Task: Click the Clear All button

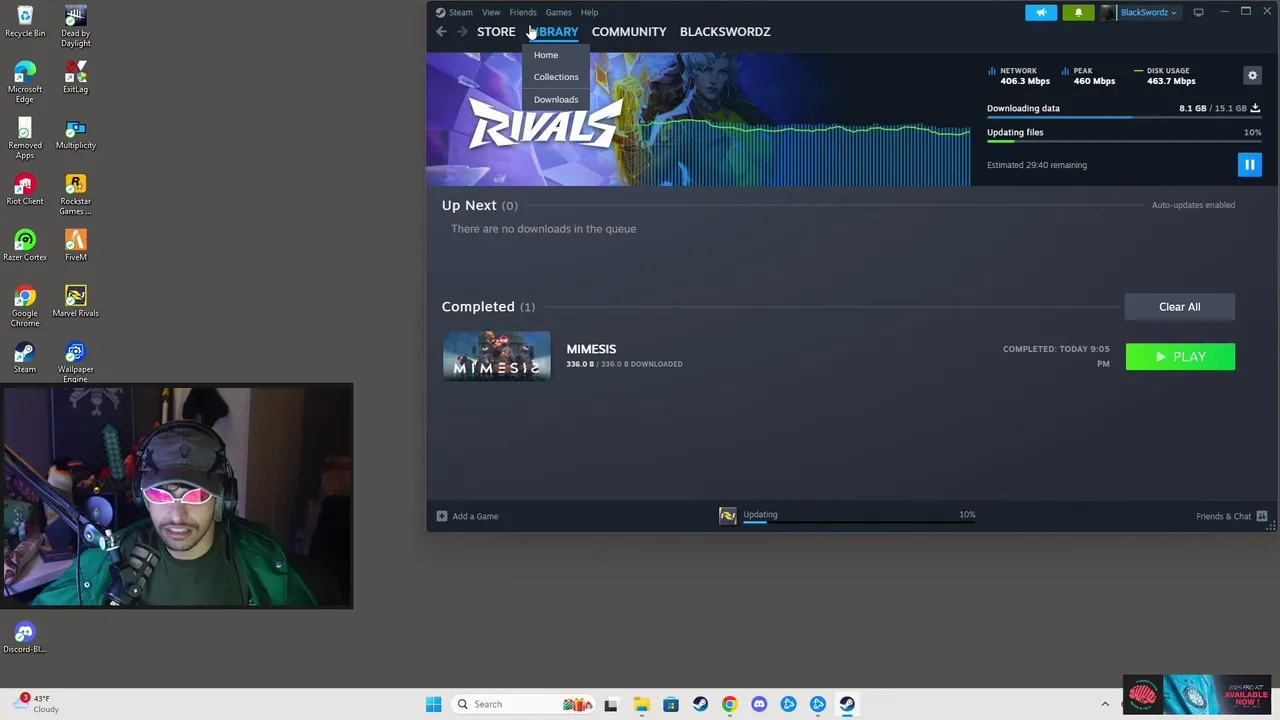Action: tap(1180, 307)
